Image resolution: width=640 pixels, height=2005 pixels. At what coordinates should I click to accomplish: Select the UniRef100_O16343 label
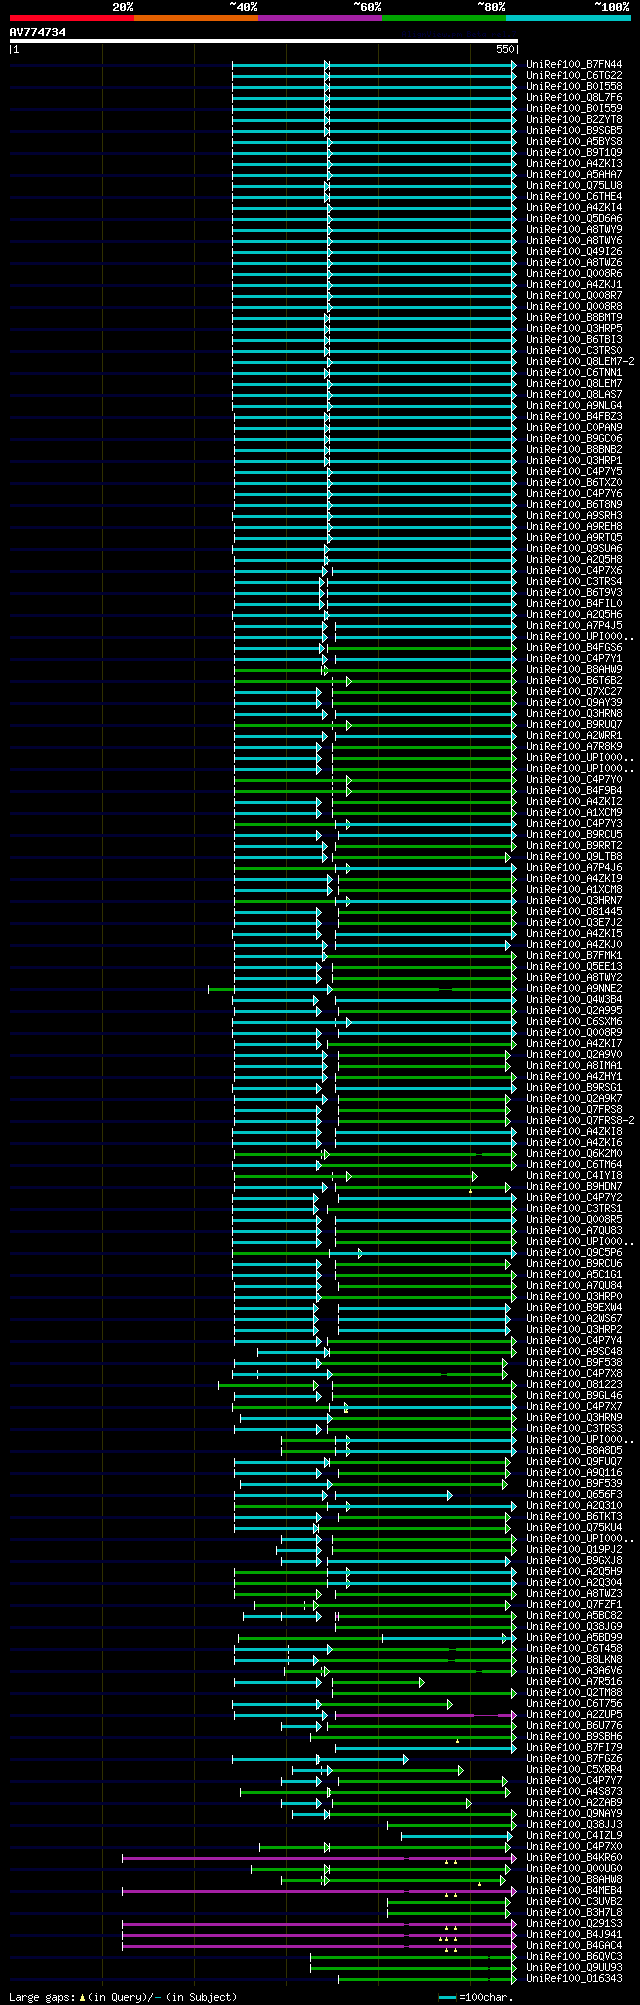[x=574, y=1979]
